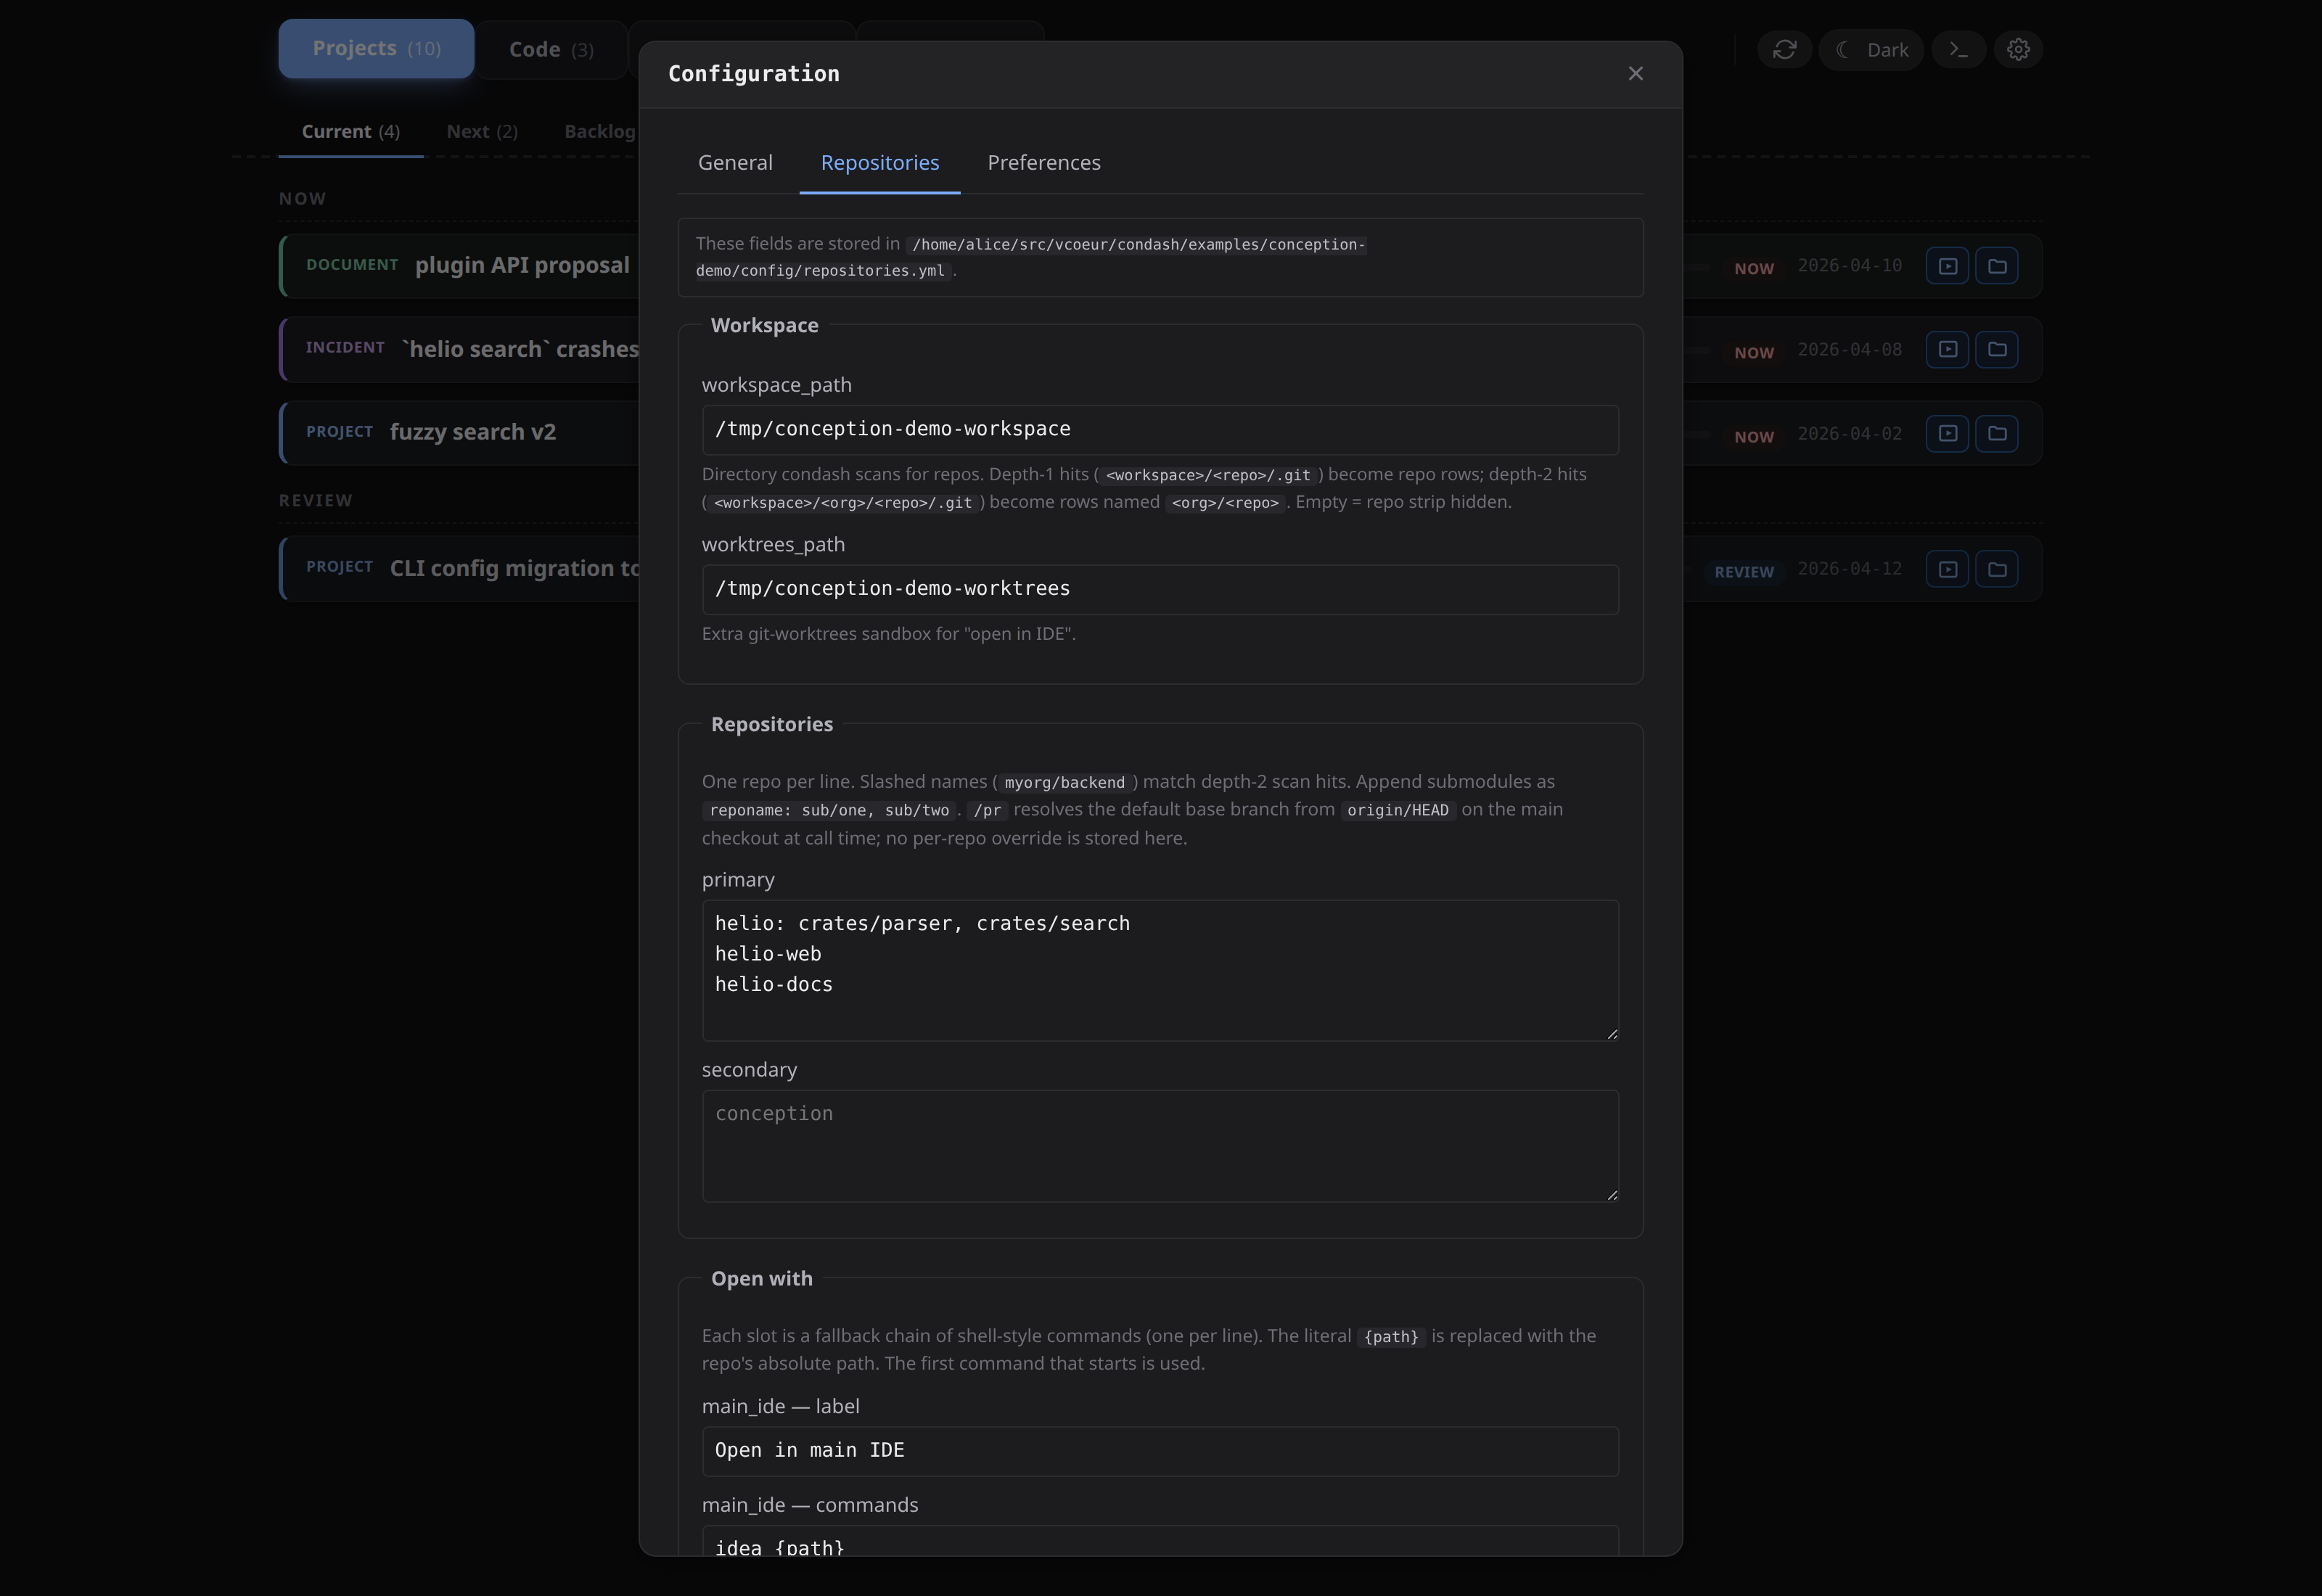Viewport: 2322px width, 1596px height.
Task: Toggle Dark mode in the top bar
Action: (1872, 49)
